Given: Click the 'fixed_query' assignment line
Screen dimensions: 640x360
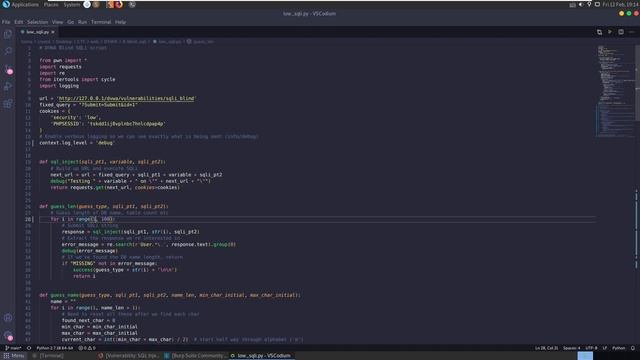Looking at the screenshot, I should 89,105.
